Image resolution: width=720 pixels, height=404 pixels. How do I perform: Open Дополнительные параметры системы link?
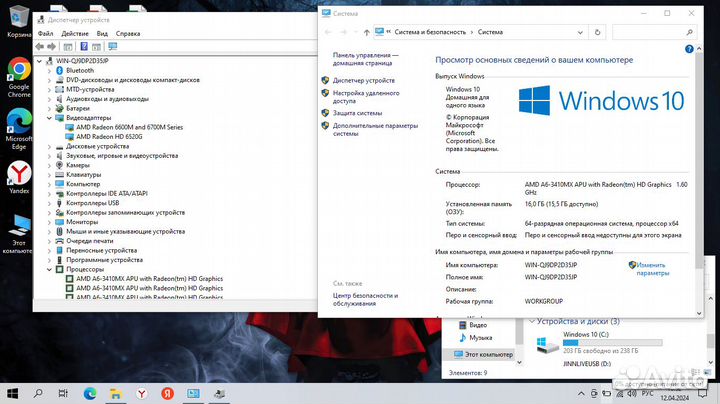pyautogui.click(x=375, y=129)
